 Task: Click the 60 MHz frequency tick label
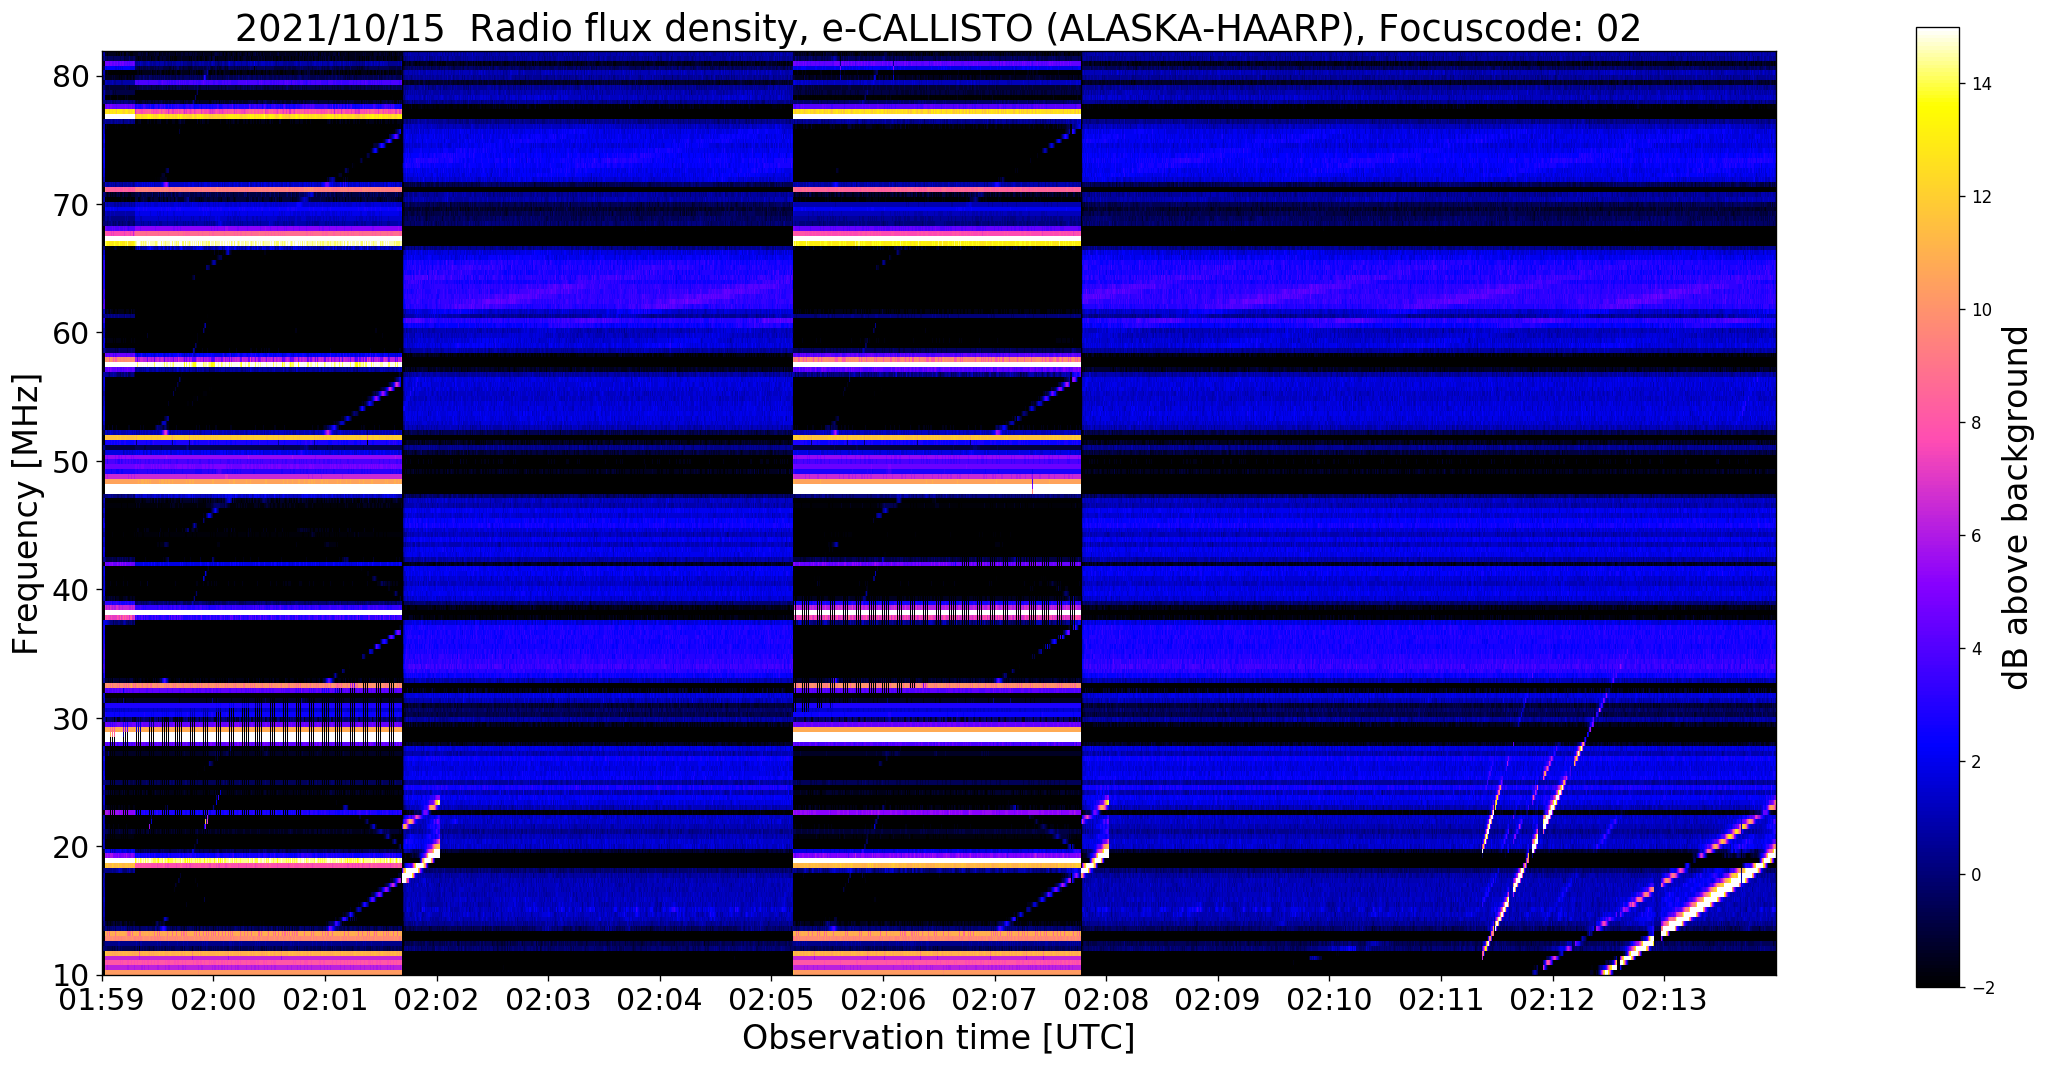(x=71, y=333)
